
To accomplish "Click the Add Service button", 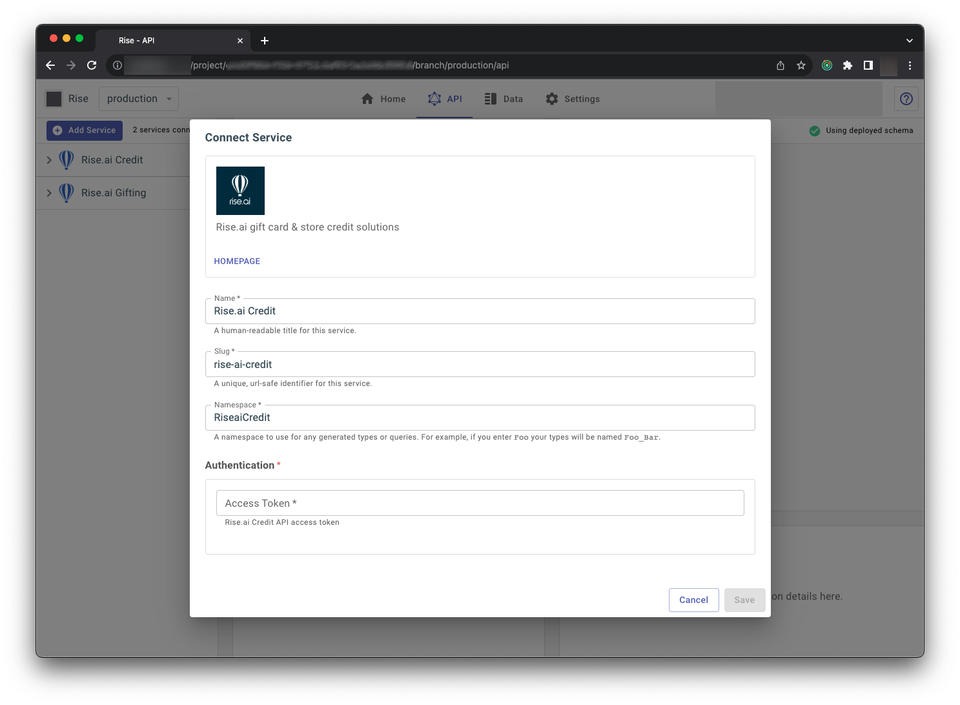I will (84, 130).
